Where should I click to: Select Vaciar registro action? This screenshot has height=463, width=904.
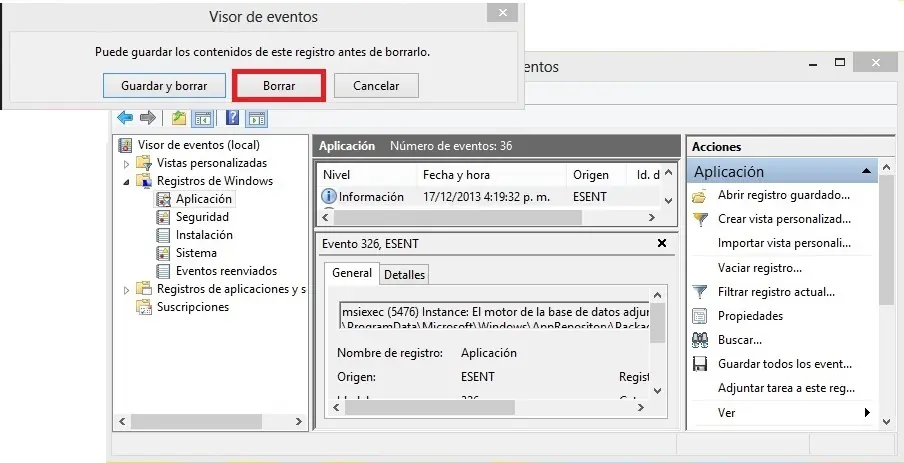click(x=759, y=268)
